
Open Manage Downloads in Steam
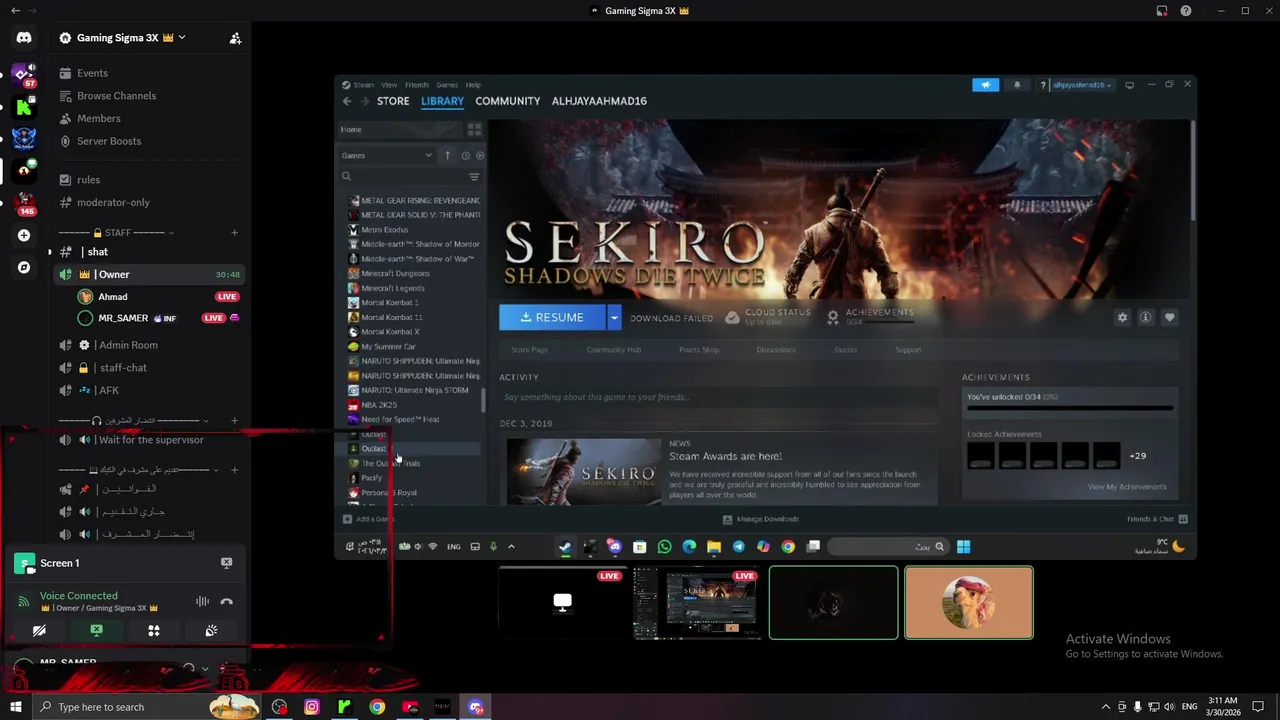[760, 519]
